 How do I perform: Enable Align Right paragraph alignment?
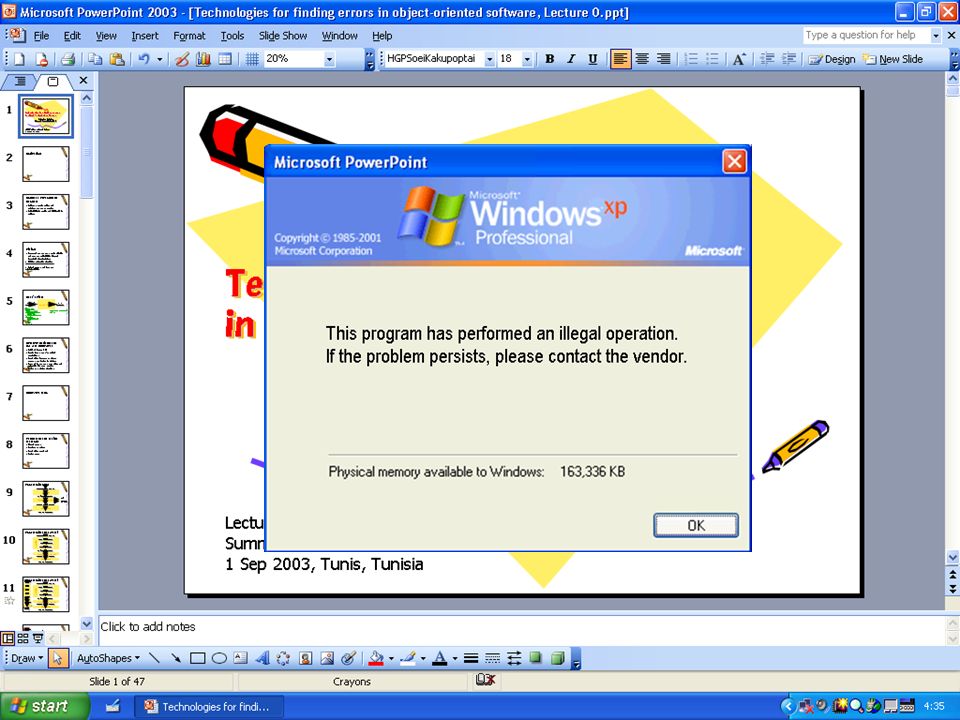[x=664, y=59]
